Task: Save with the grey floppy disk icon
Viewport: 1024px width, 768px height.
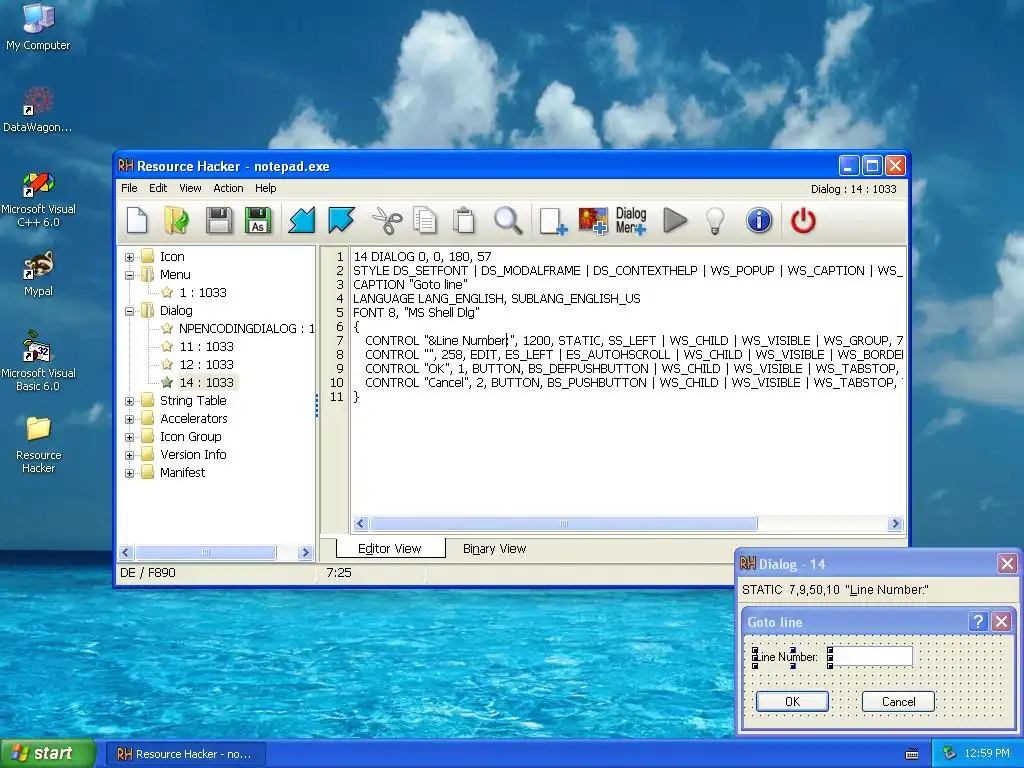Action: [x=219, y=220]
